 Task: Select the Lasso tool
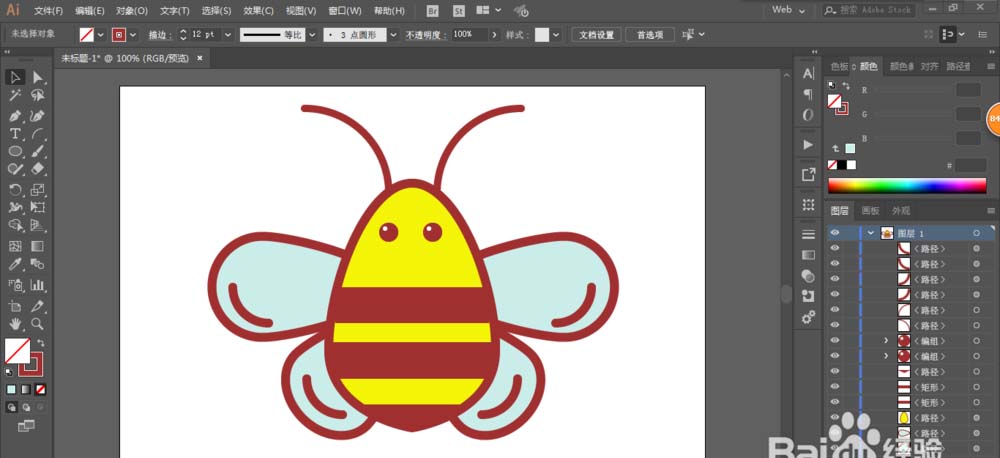coord(38,96)
